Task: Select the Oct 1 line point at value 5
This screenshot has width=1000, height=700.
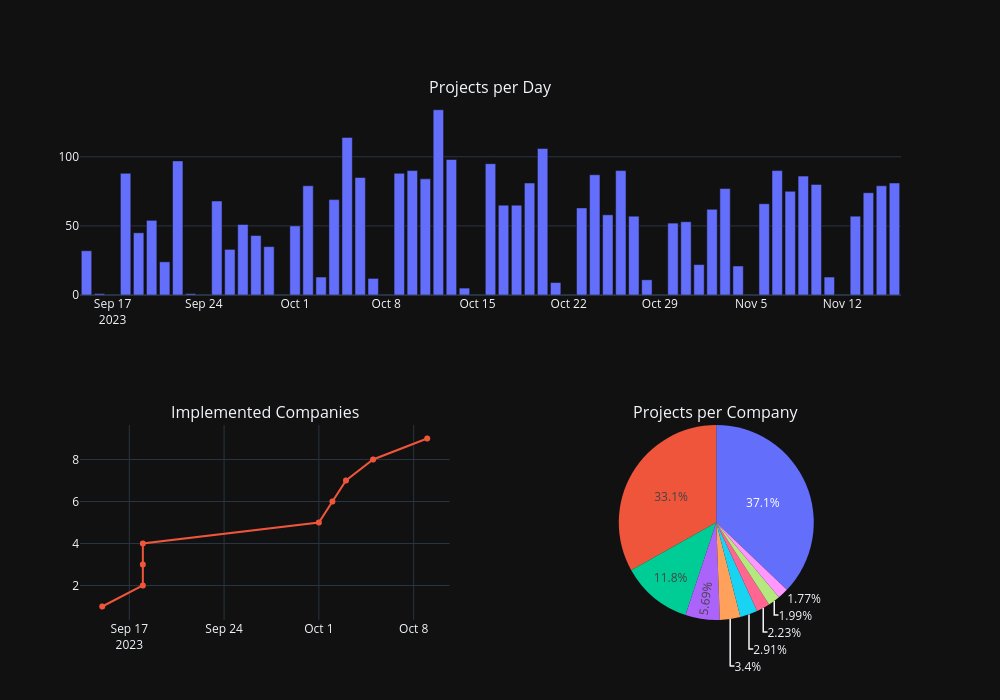Action: pyautogui.click(x=319, y=522)
